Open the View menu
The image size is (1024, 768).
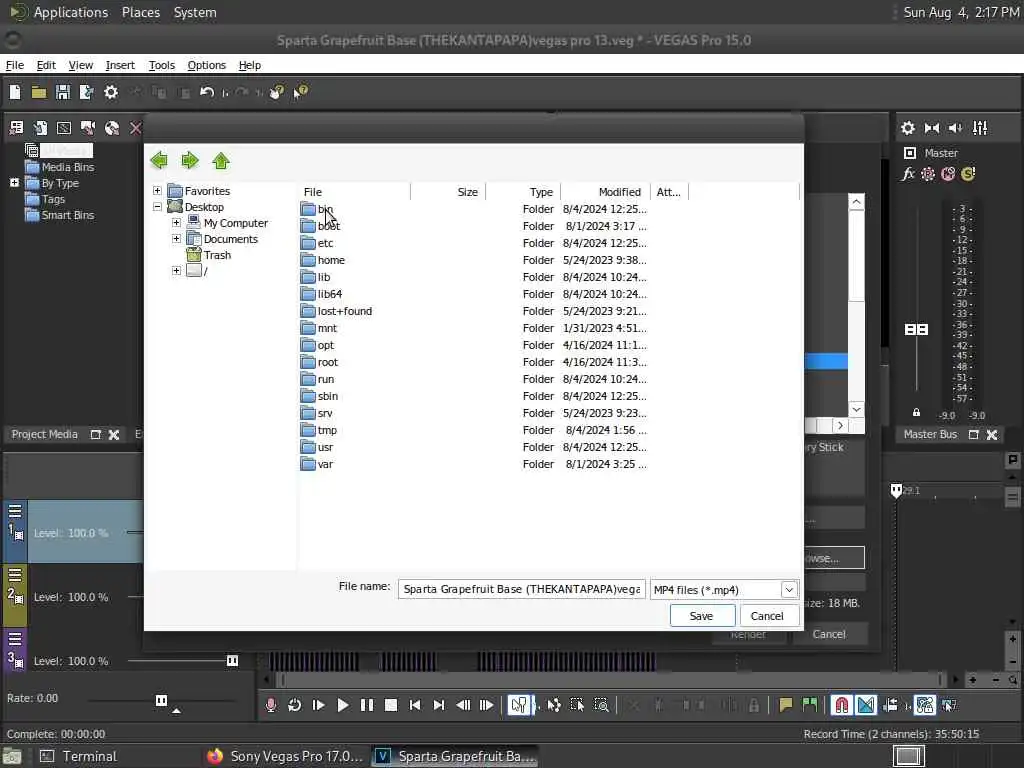tap(80, 65)
